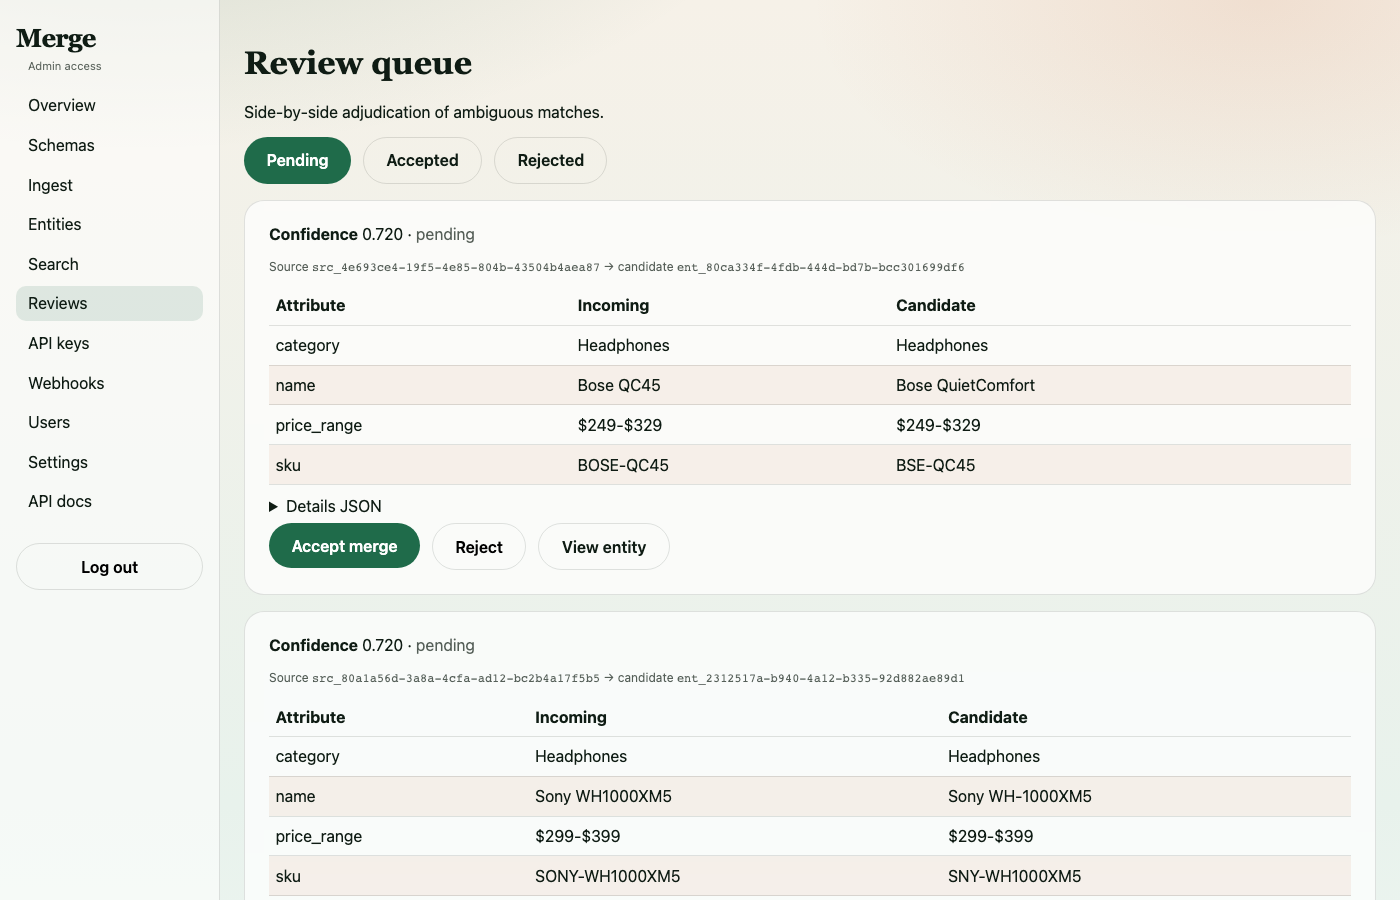Screen dimensions: 1400x900
Task: Select the incoming name 'Bose QC45'
Action: click(619, 385)
